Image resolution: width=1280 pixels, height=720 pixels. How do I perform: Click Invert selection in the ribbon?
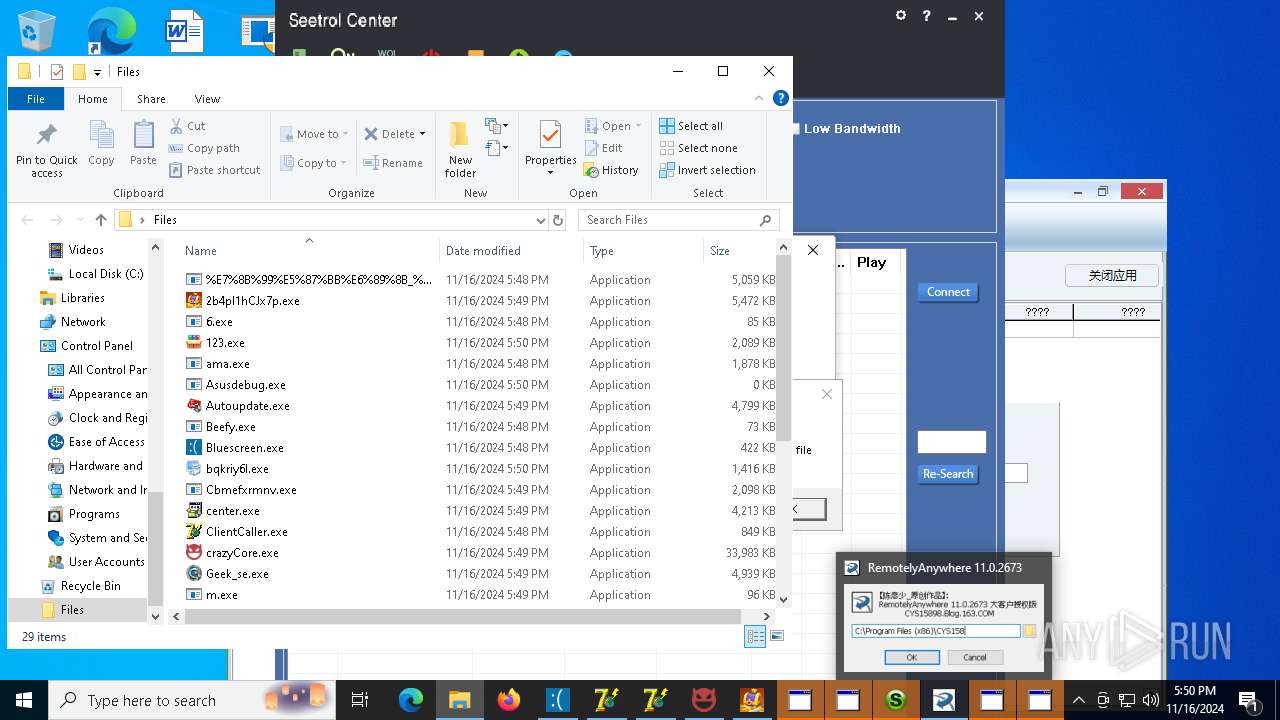(707, 170)
